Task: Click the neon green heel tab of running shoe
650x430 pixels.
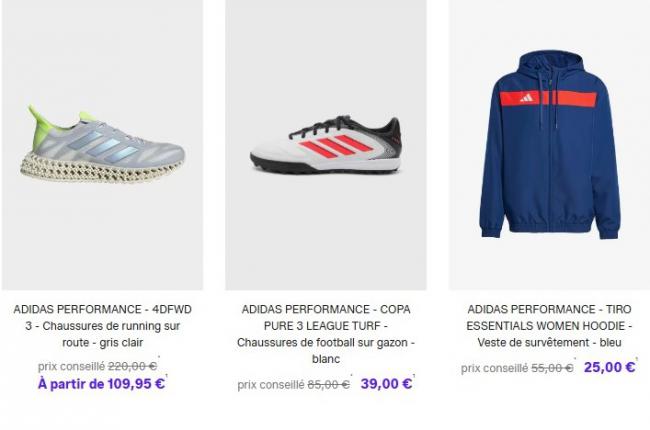Action: (36, 117)
